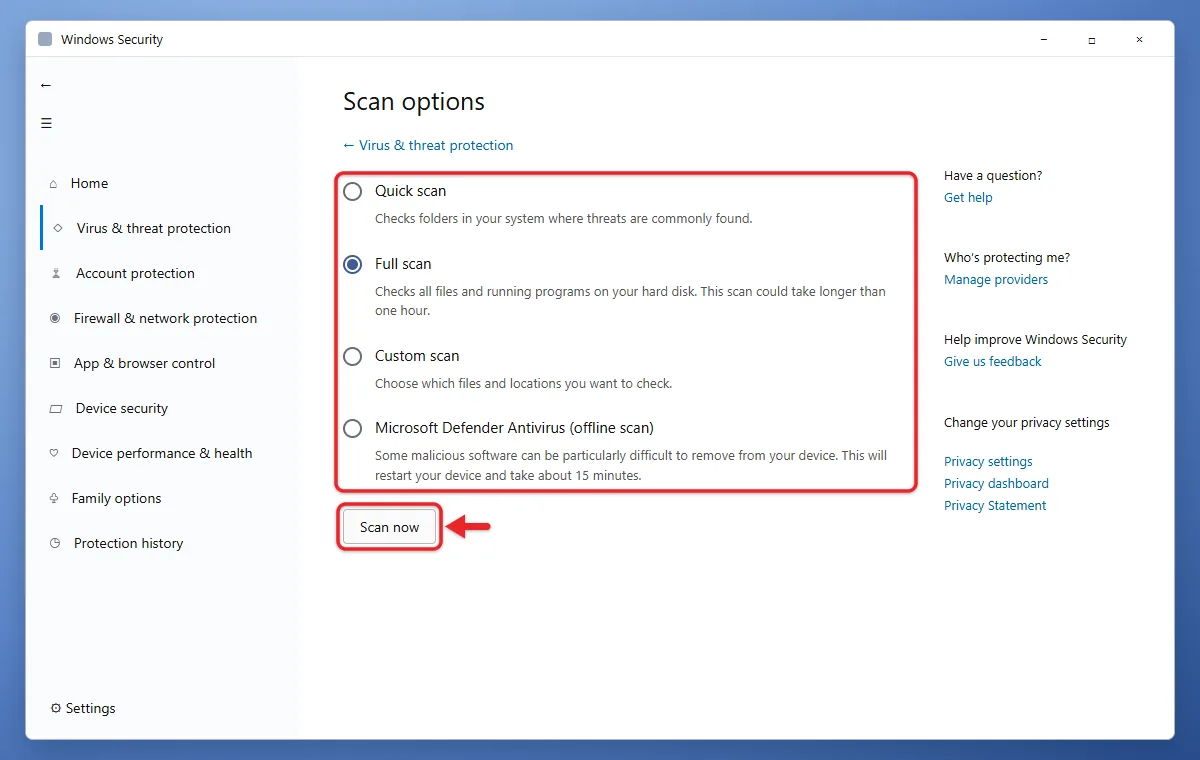Click the Home house icon
This screenshot has width=1200, height=760.
(54, 184)
